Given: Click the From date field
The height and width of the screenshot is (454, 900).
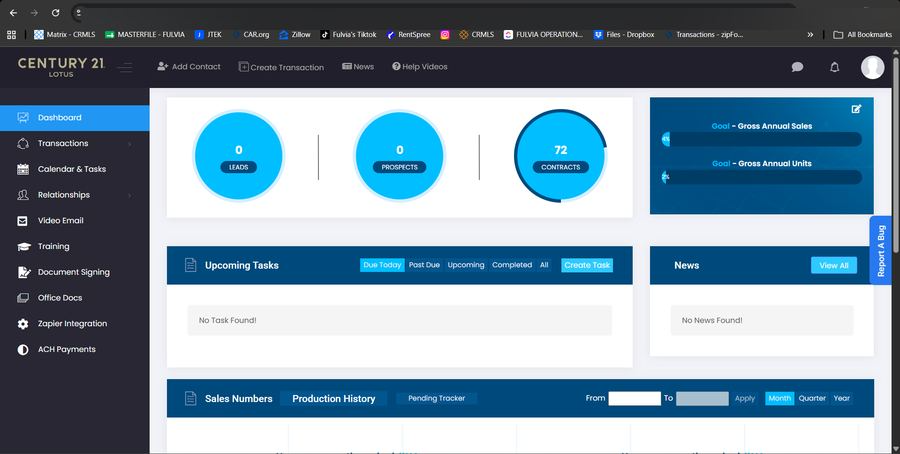Looking at the screenshot, I should click(x=635, y=398).
